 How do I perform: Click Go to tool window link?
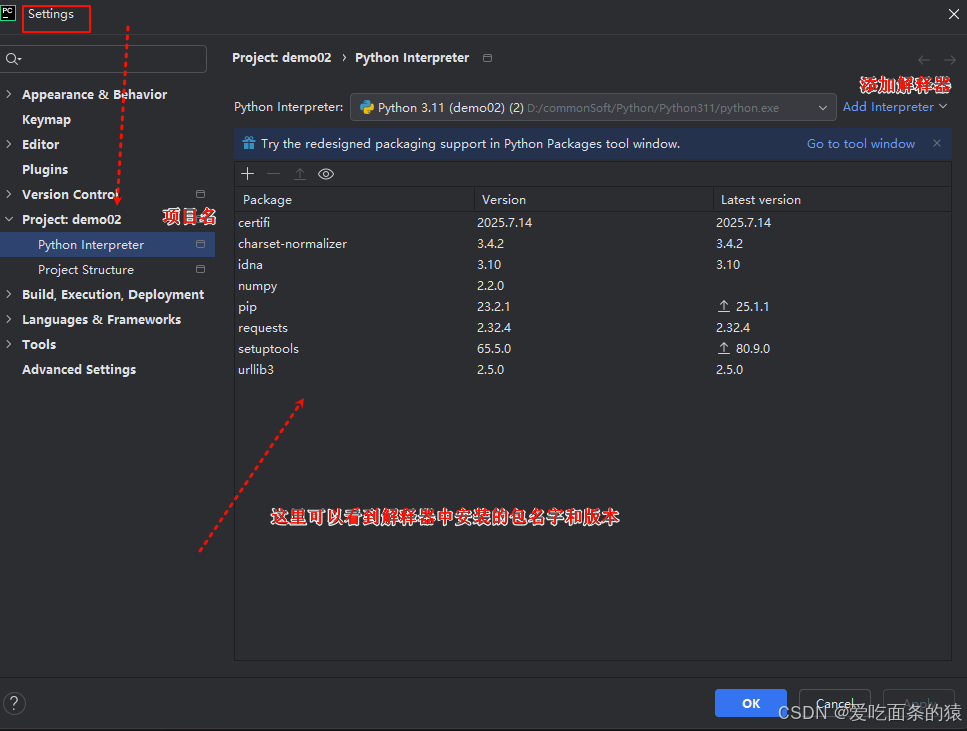pyautogui.click(x=861, y=143)
